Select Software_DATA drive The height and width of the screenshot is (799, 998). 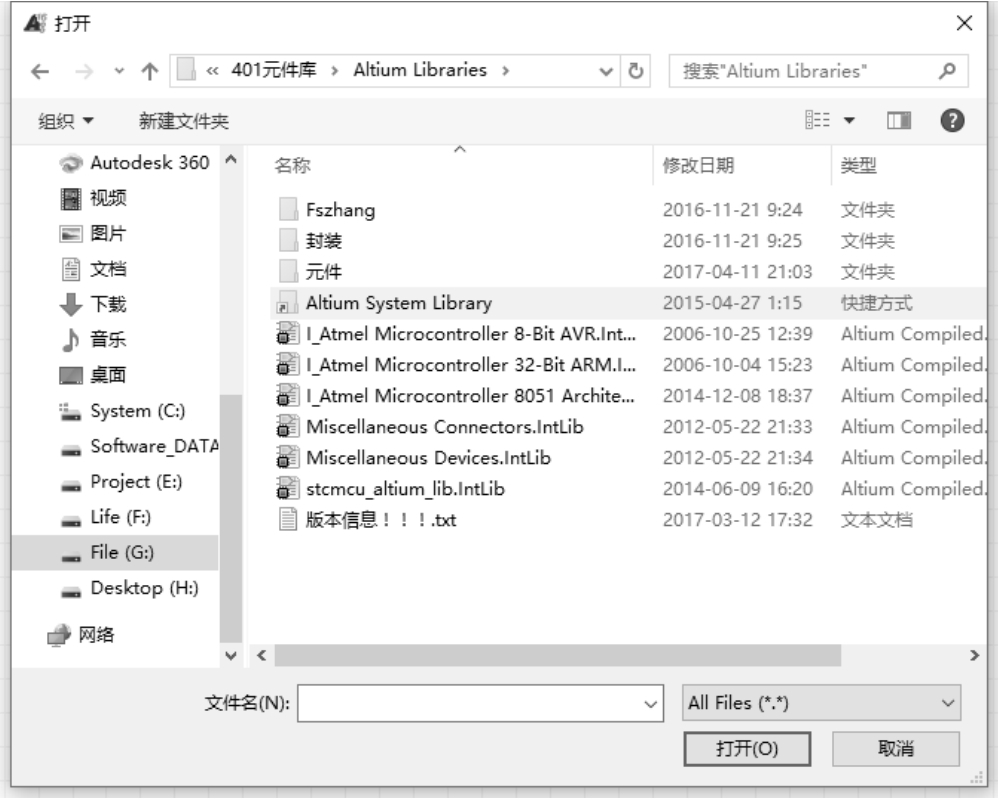click(x=139, y=447)
